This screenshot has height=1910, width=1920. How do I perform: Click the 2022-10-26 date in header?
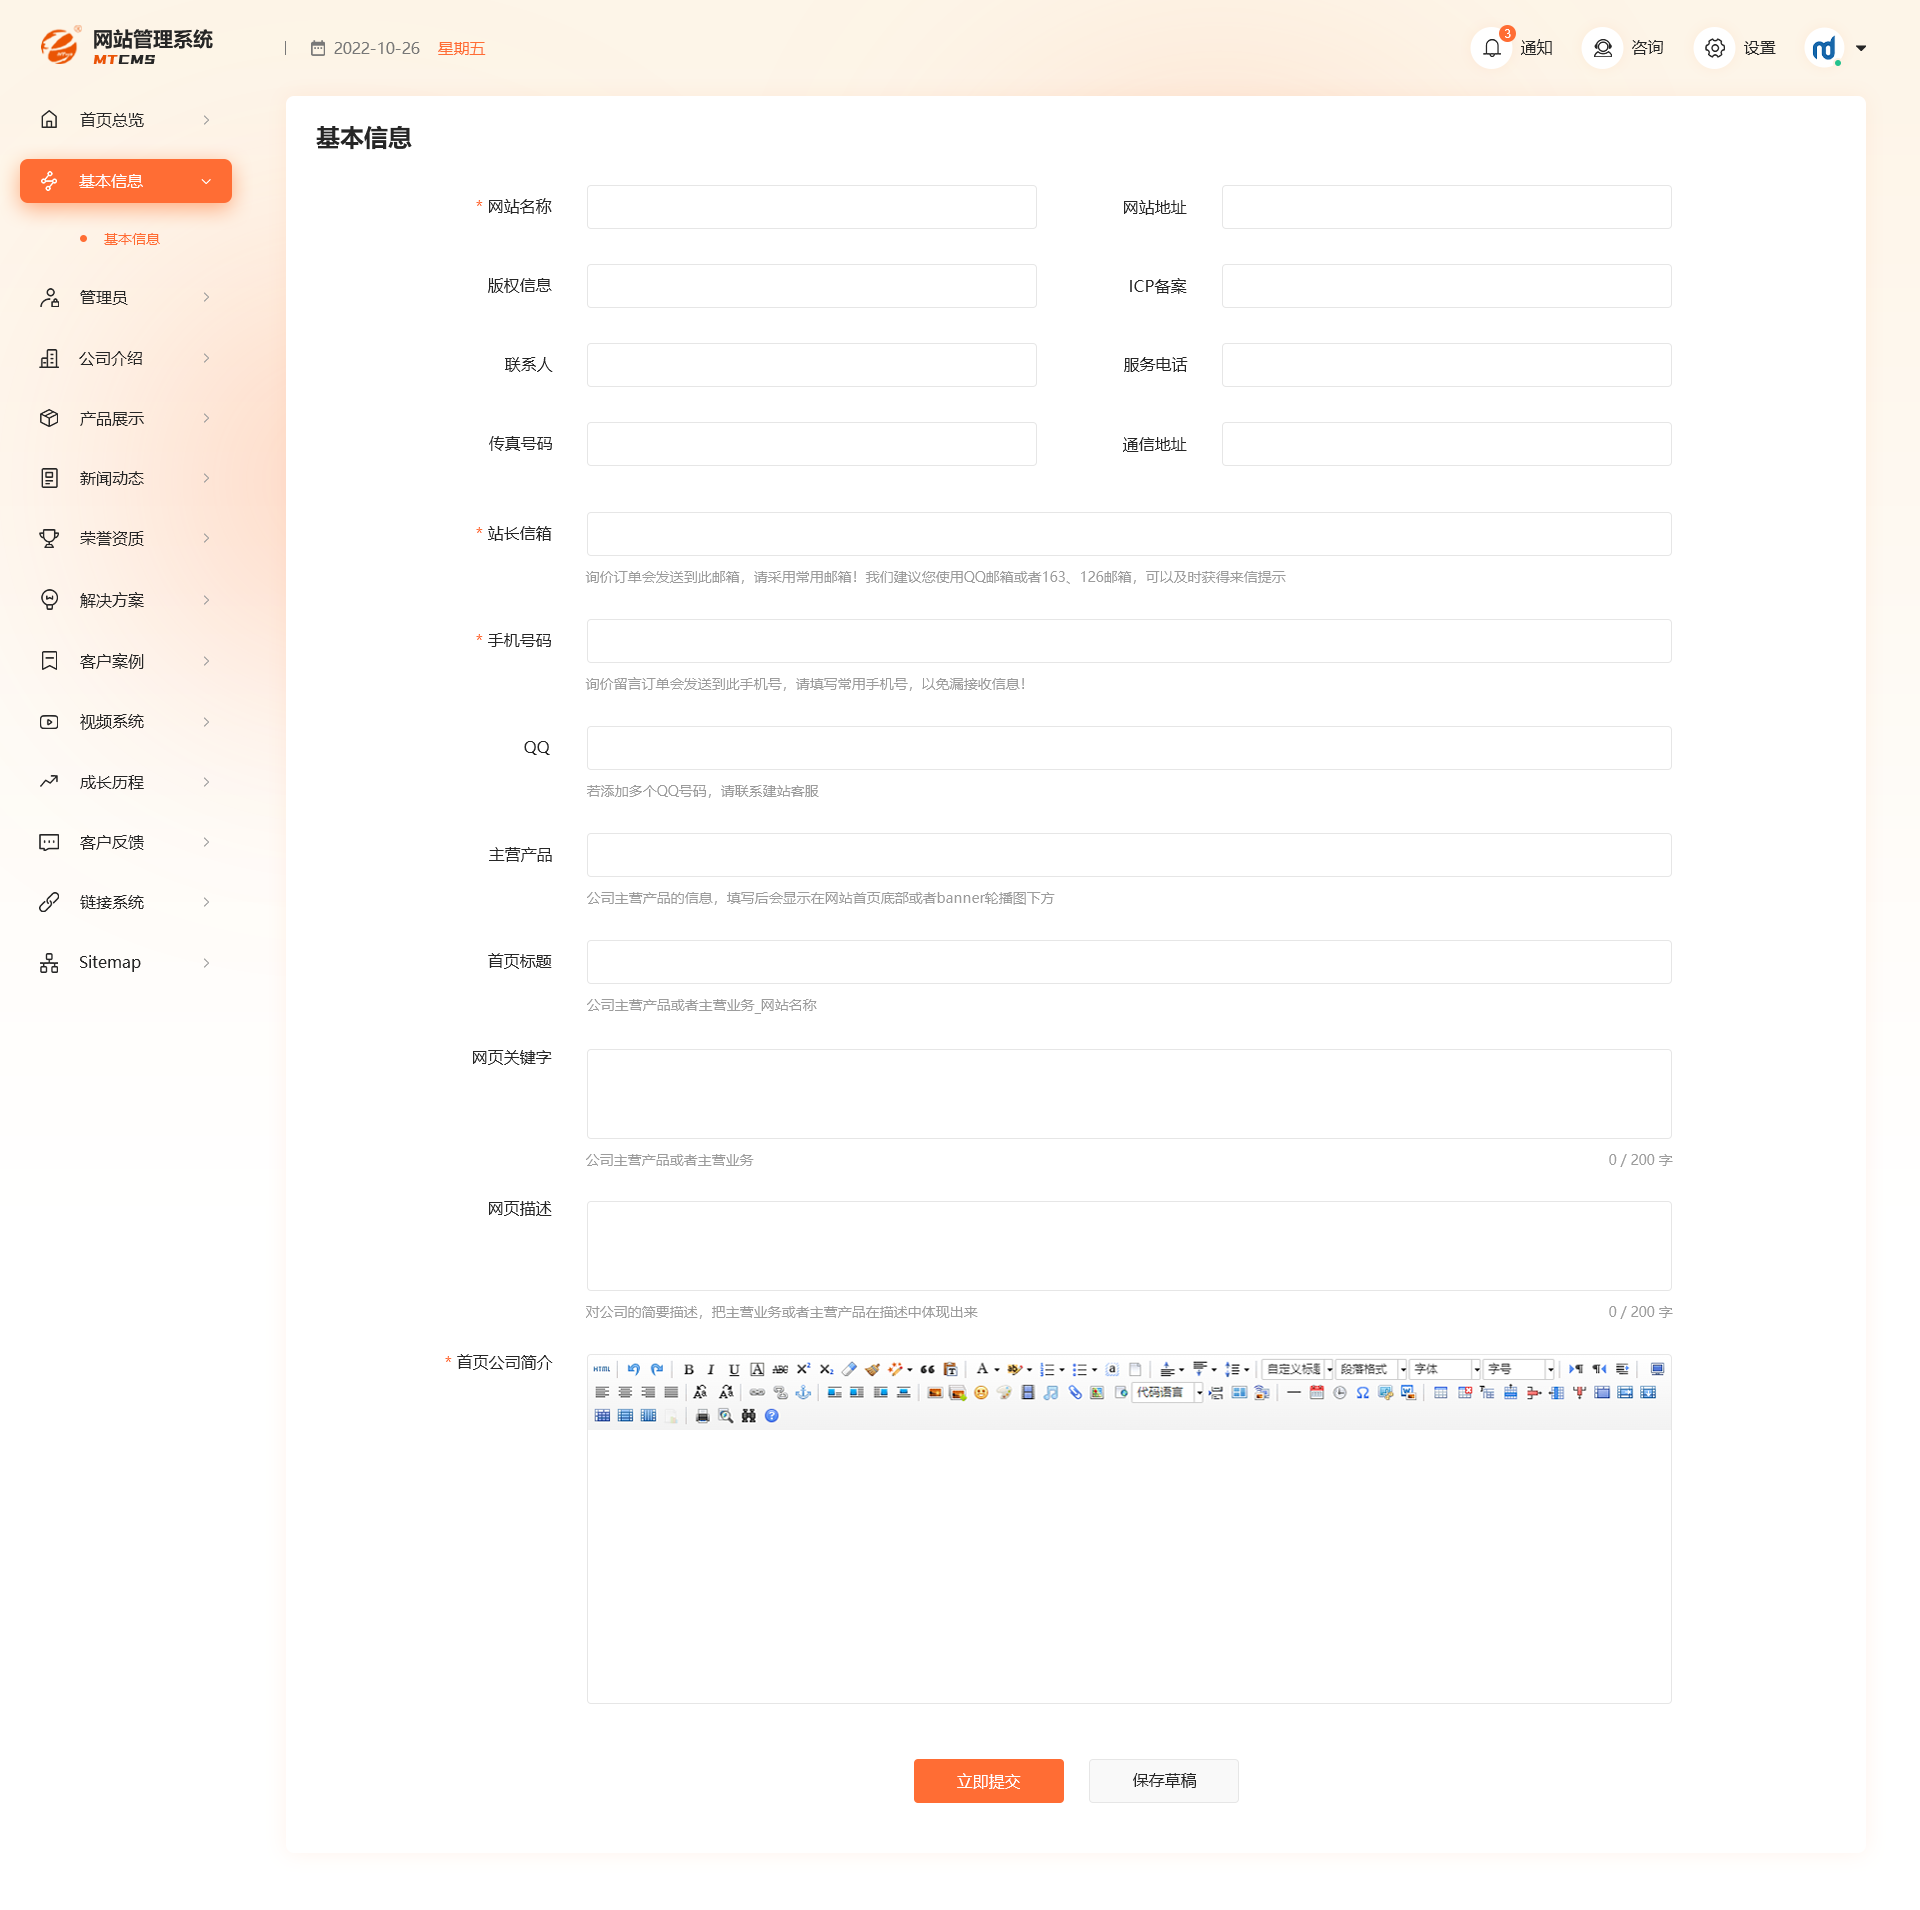click(x=376, y=48)
